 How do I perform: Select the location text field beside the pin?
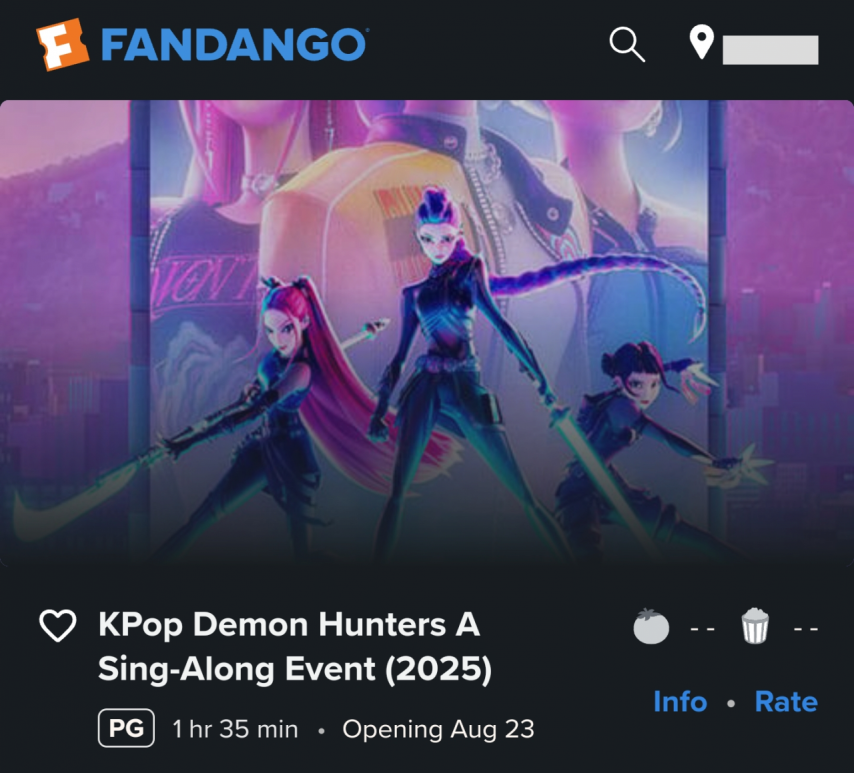(770, 50)
